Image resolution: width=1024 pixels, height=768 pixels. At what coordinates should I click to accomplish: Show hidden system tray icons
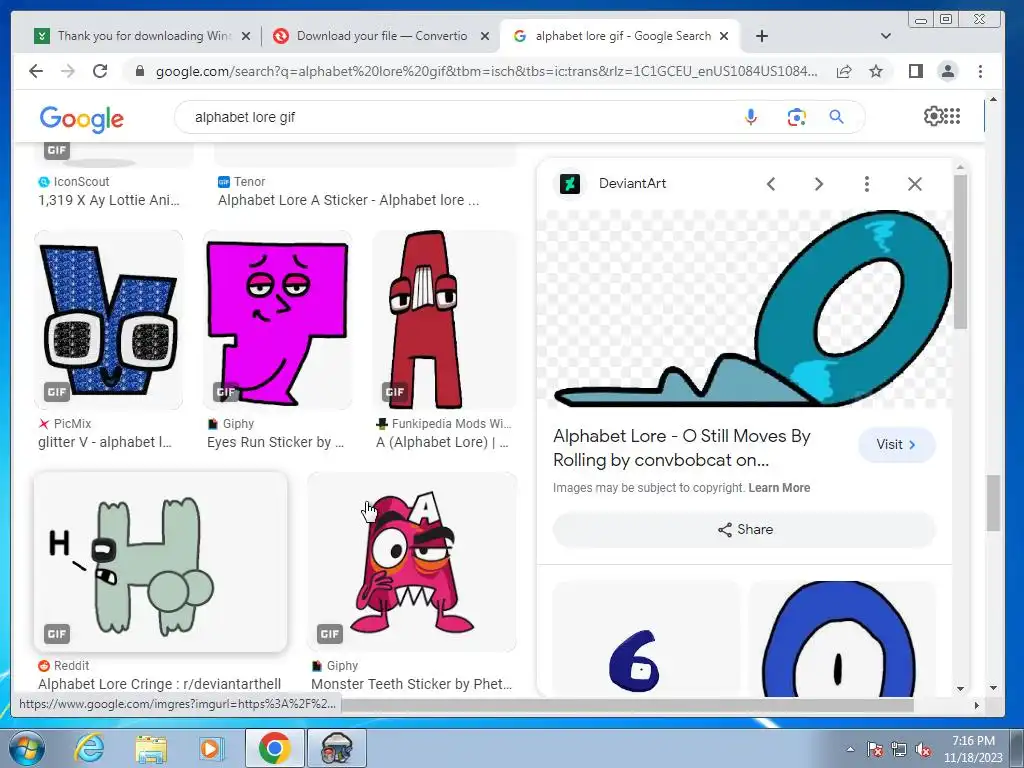(x=850, y=749)
